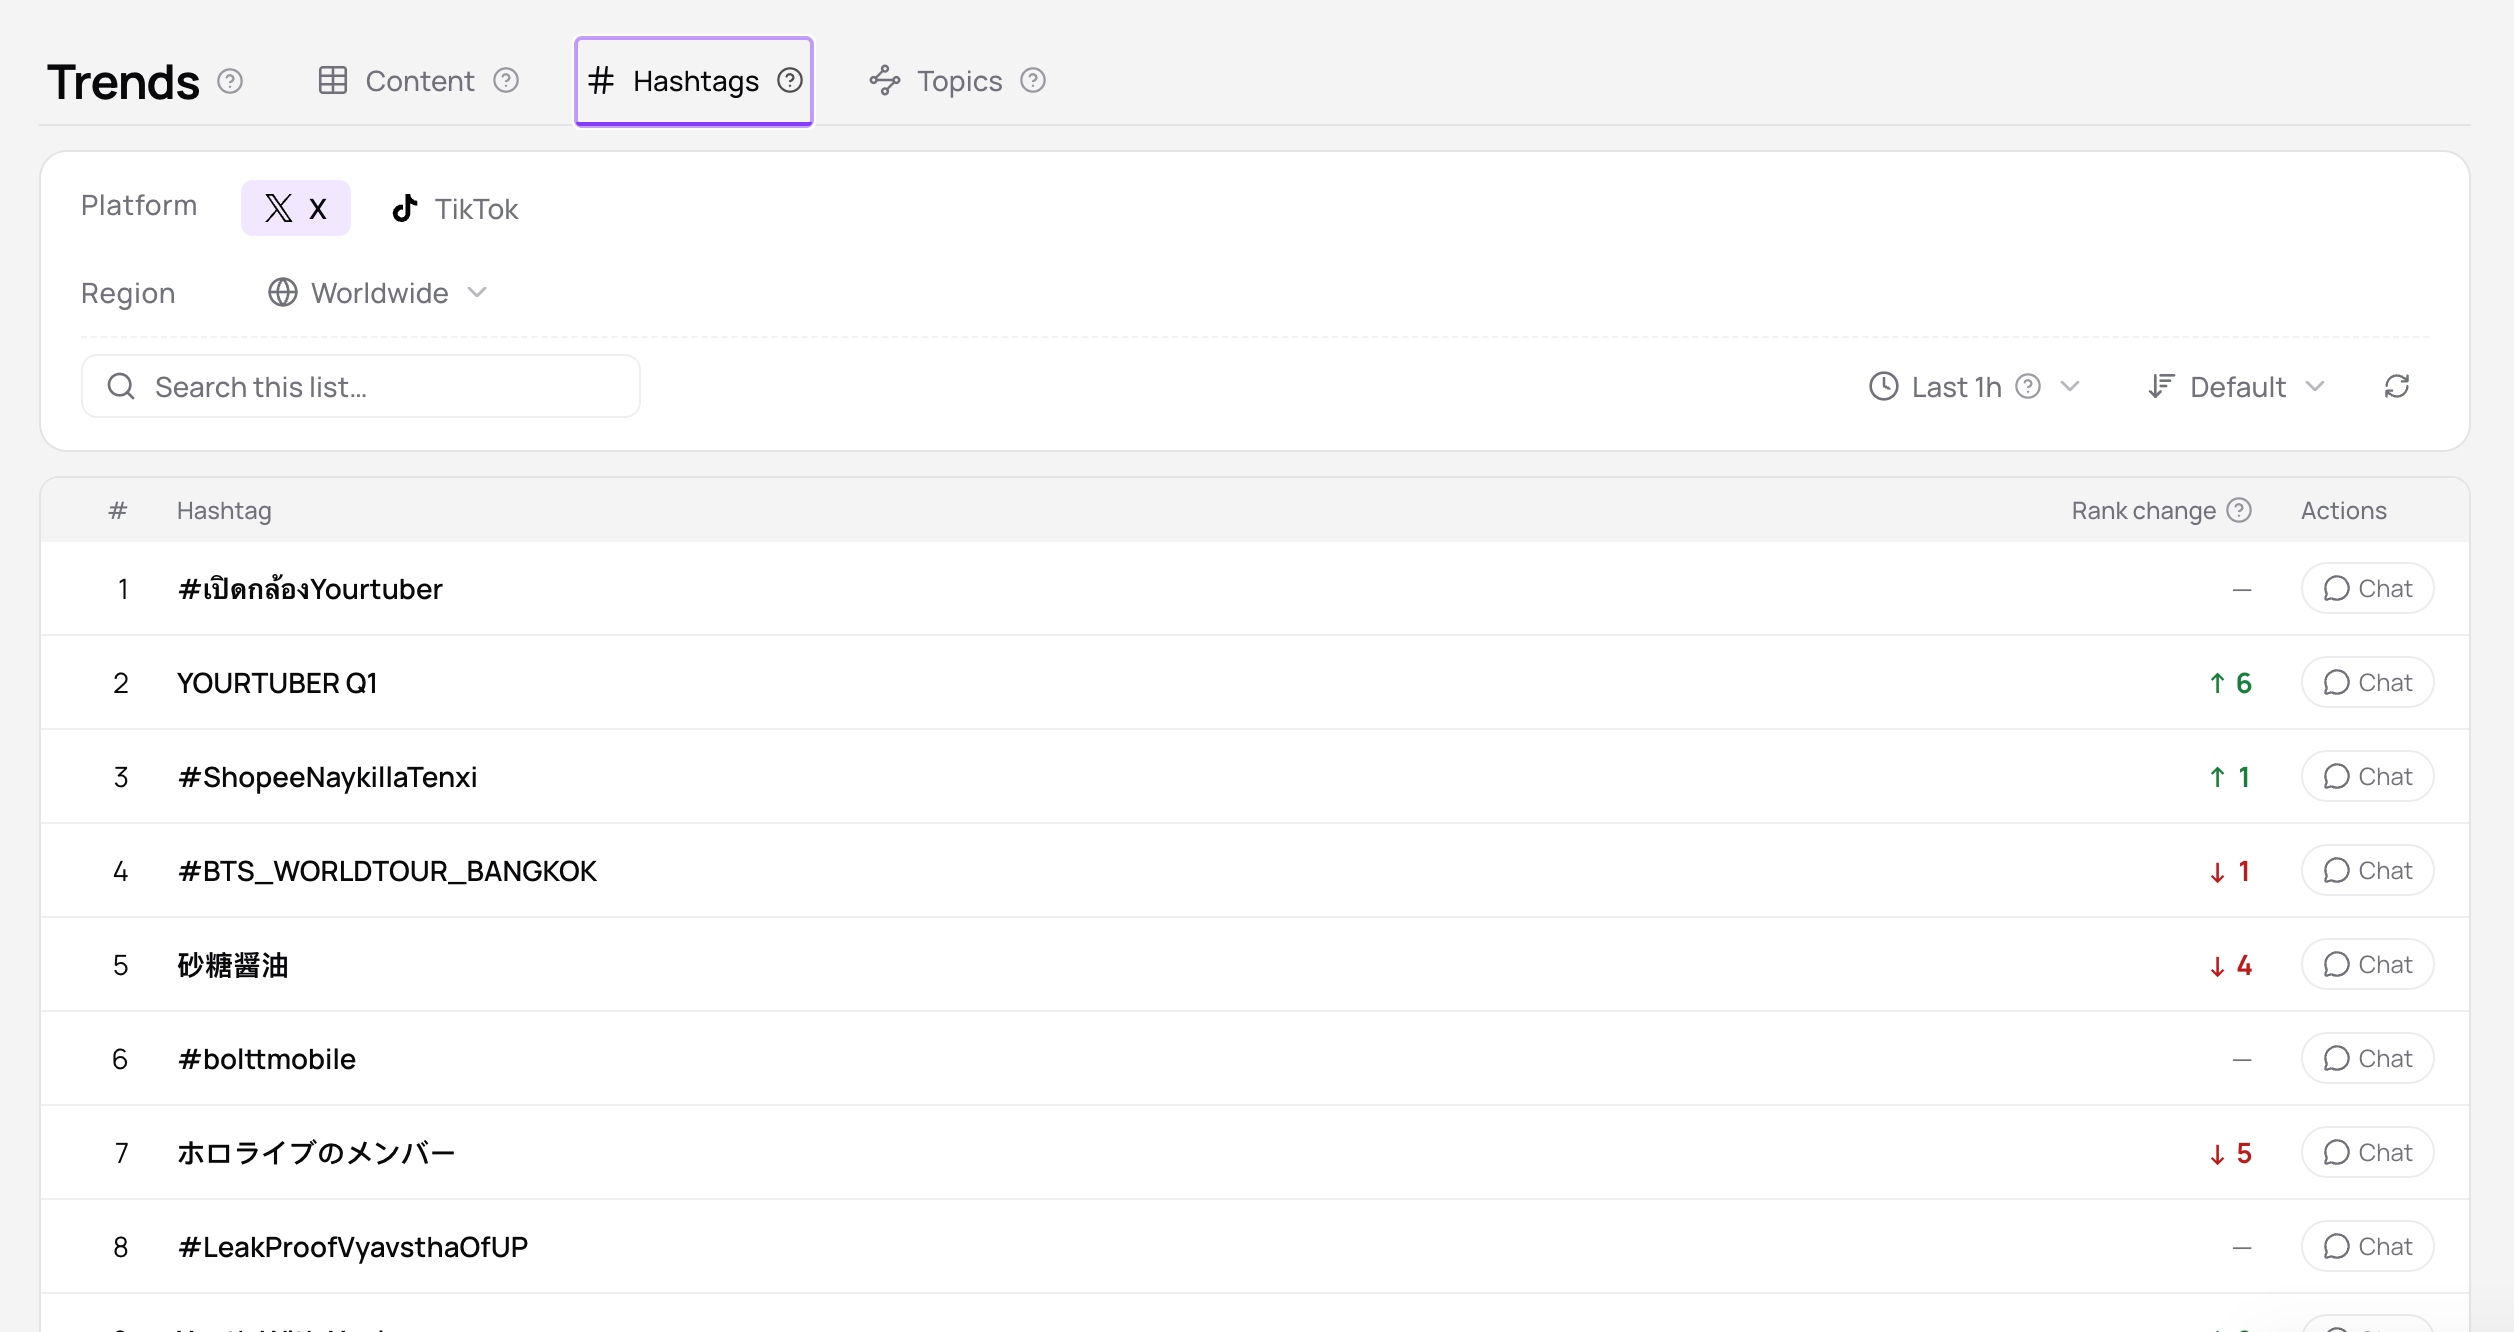Click the YOURTUBER Q1 trend name

pyautogui.click(x=277, y=683)
